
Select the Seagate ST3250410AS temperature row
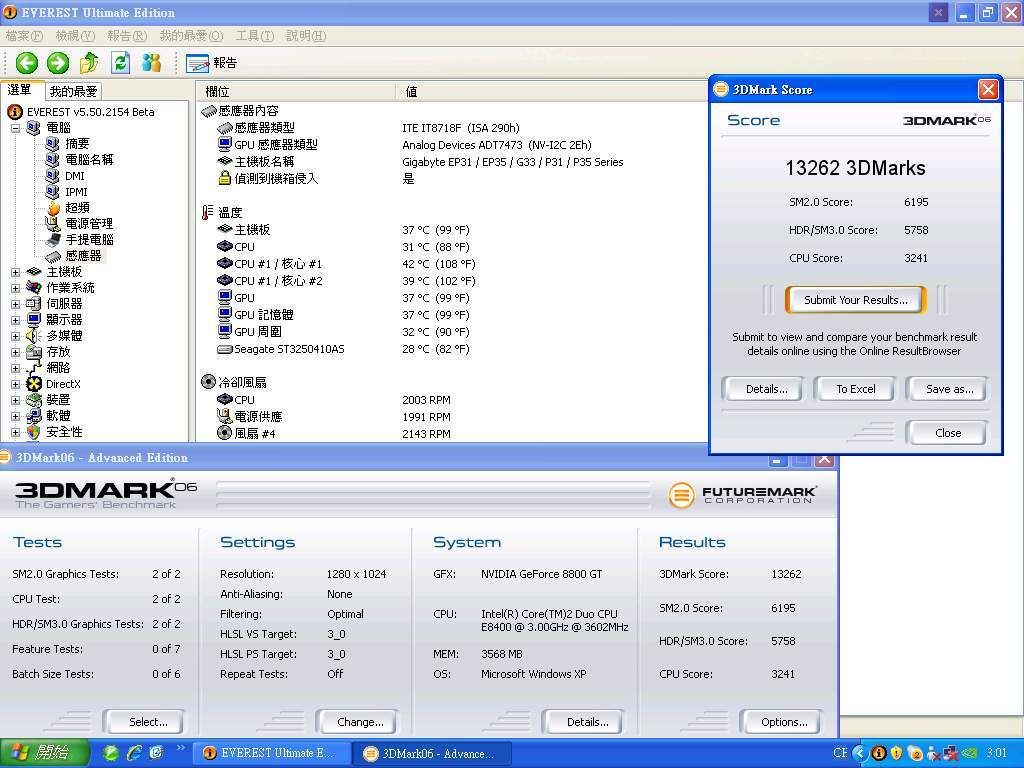[x=343, y=349]
